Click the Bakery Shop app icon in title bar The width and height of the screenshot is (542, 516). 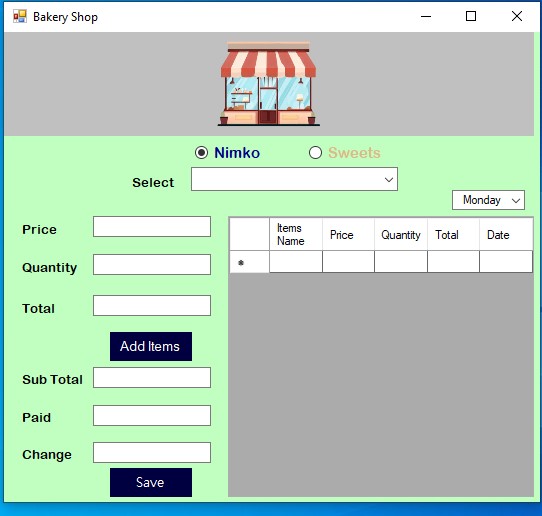coord(20,16)
